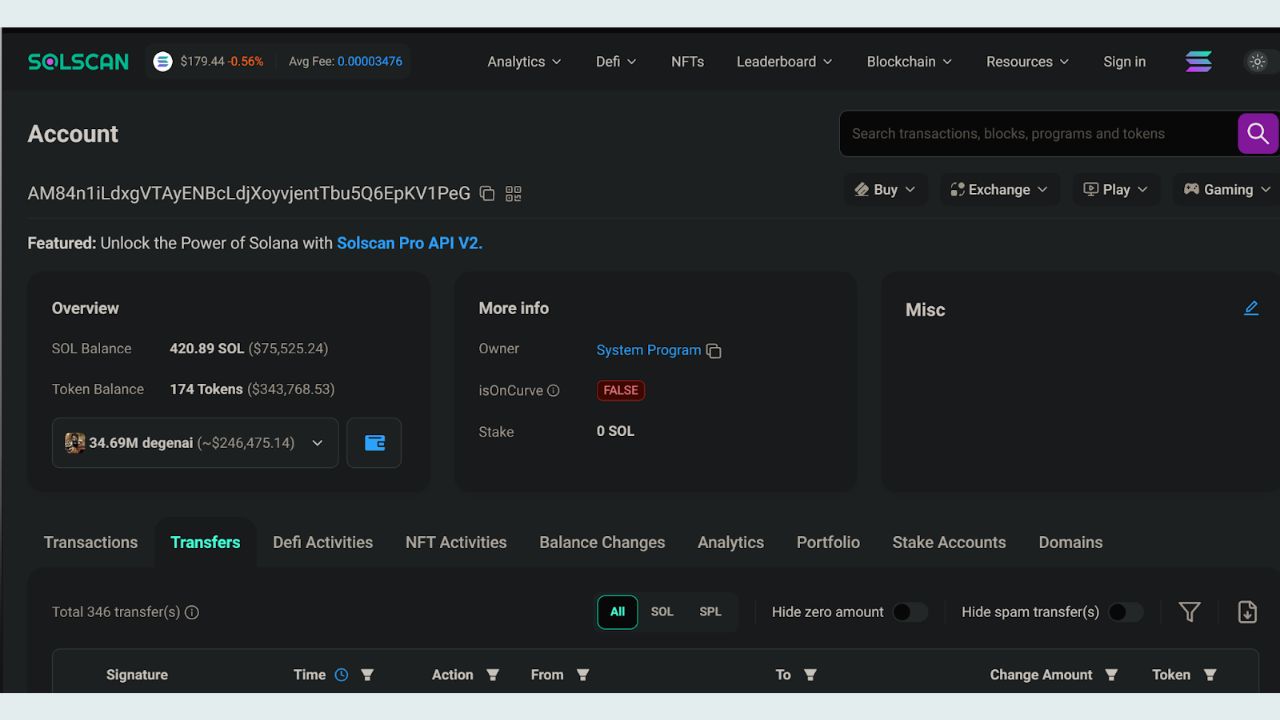Click the 174 Tokens balance value
Viewport: 1280px width, 720px height.
tap(206, 389)
